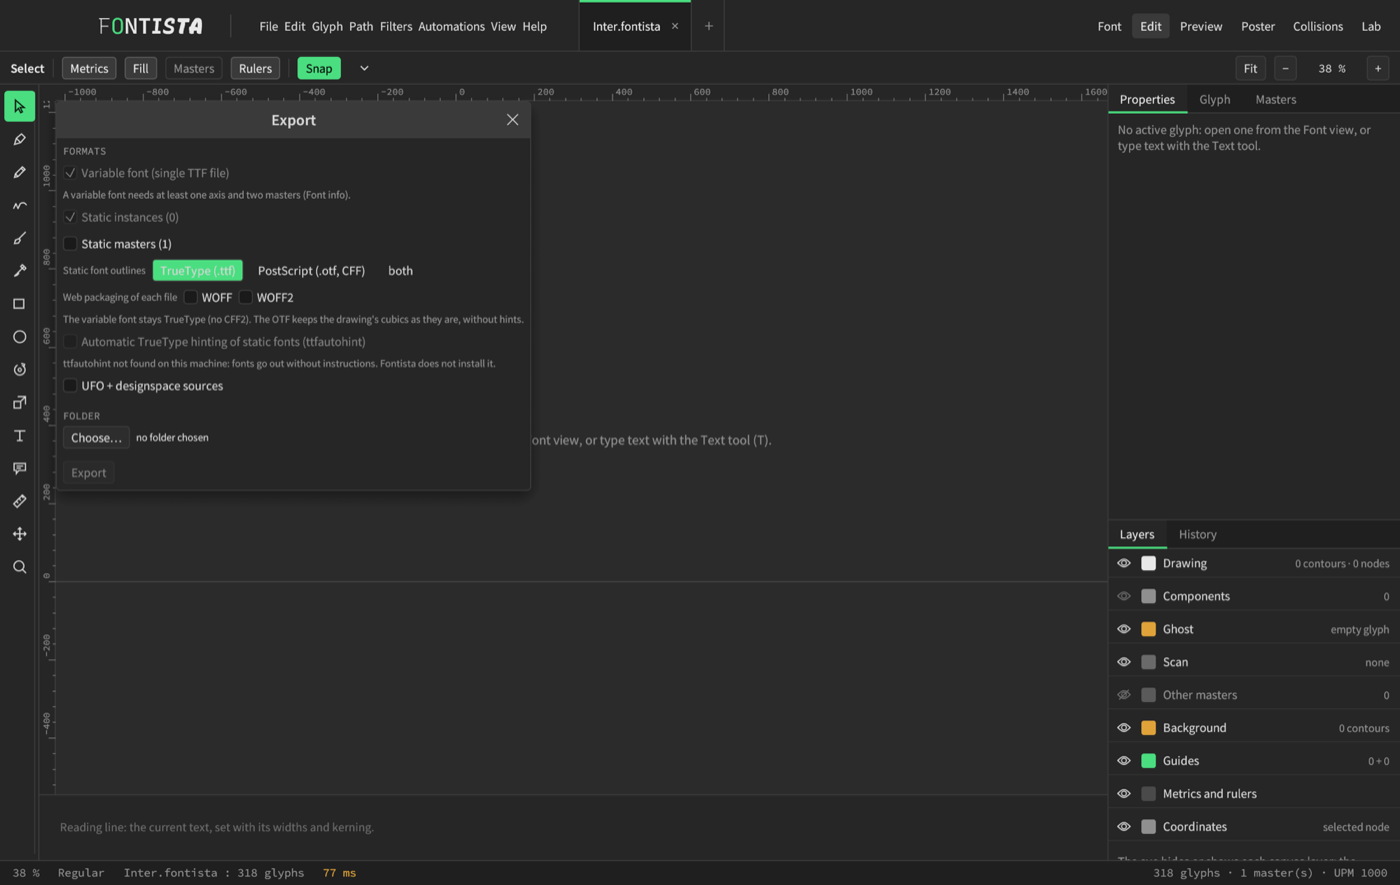The width and height of the screenshot is (1400, 885).
Task: Toggle the Rulers button
Action: (x=255, y=68)
